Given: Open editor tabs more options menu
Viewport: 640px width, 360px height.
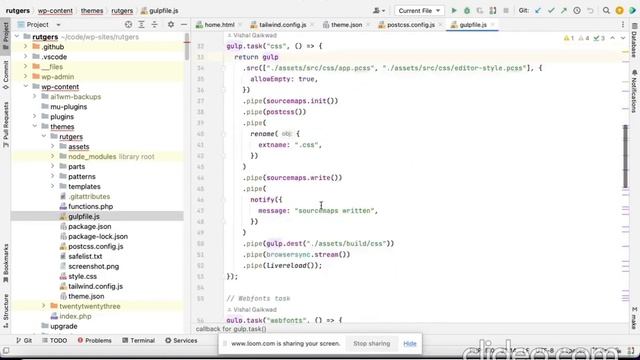Looking at the screenshot, I should (x=623, y=24).
